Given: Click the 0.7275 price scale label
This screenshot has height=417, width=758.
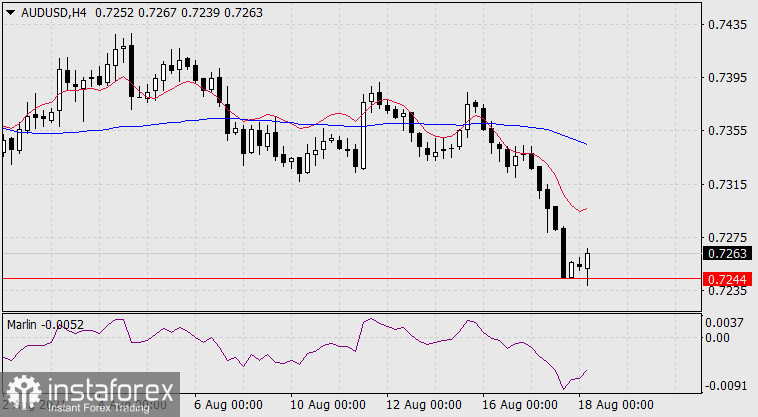Looking at the screenshot, I should pyautogui.click(x=727, y=238).
